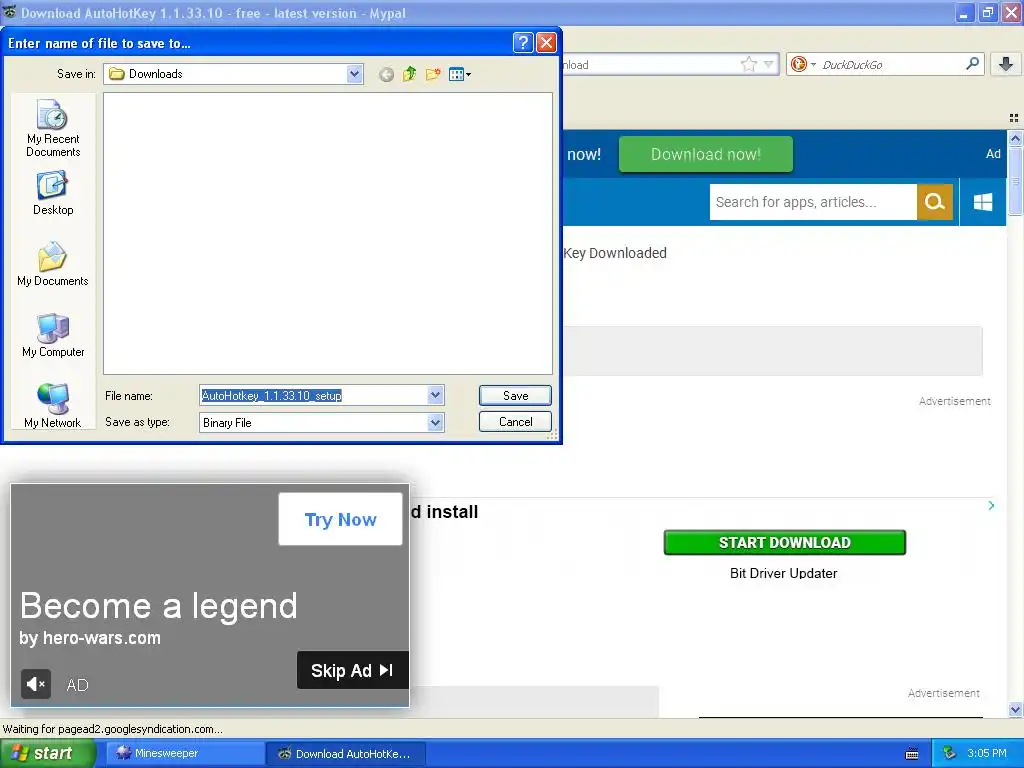Click the Bit Driver Updater text
1024x768 pixels.
pos(783,573)
